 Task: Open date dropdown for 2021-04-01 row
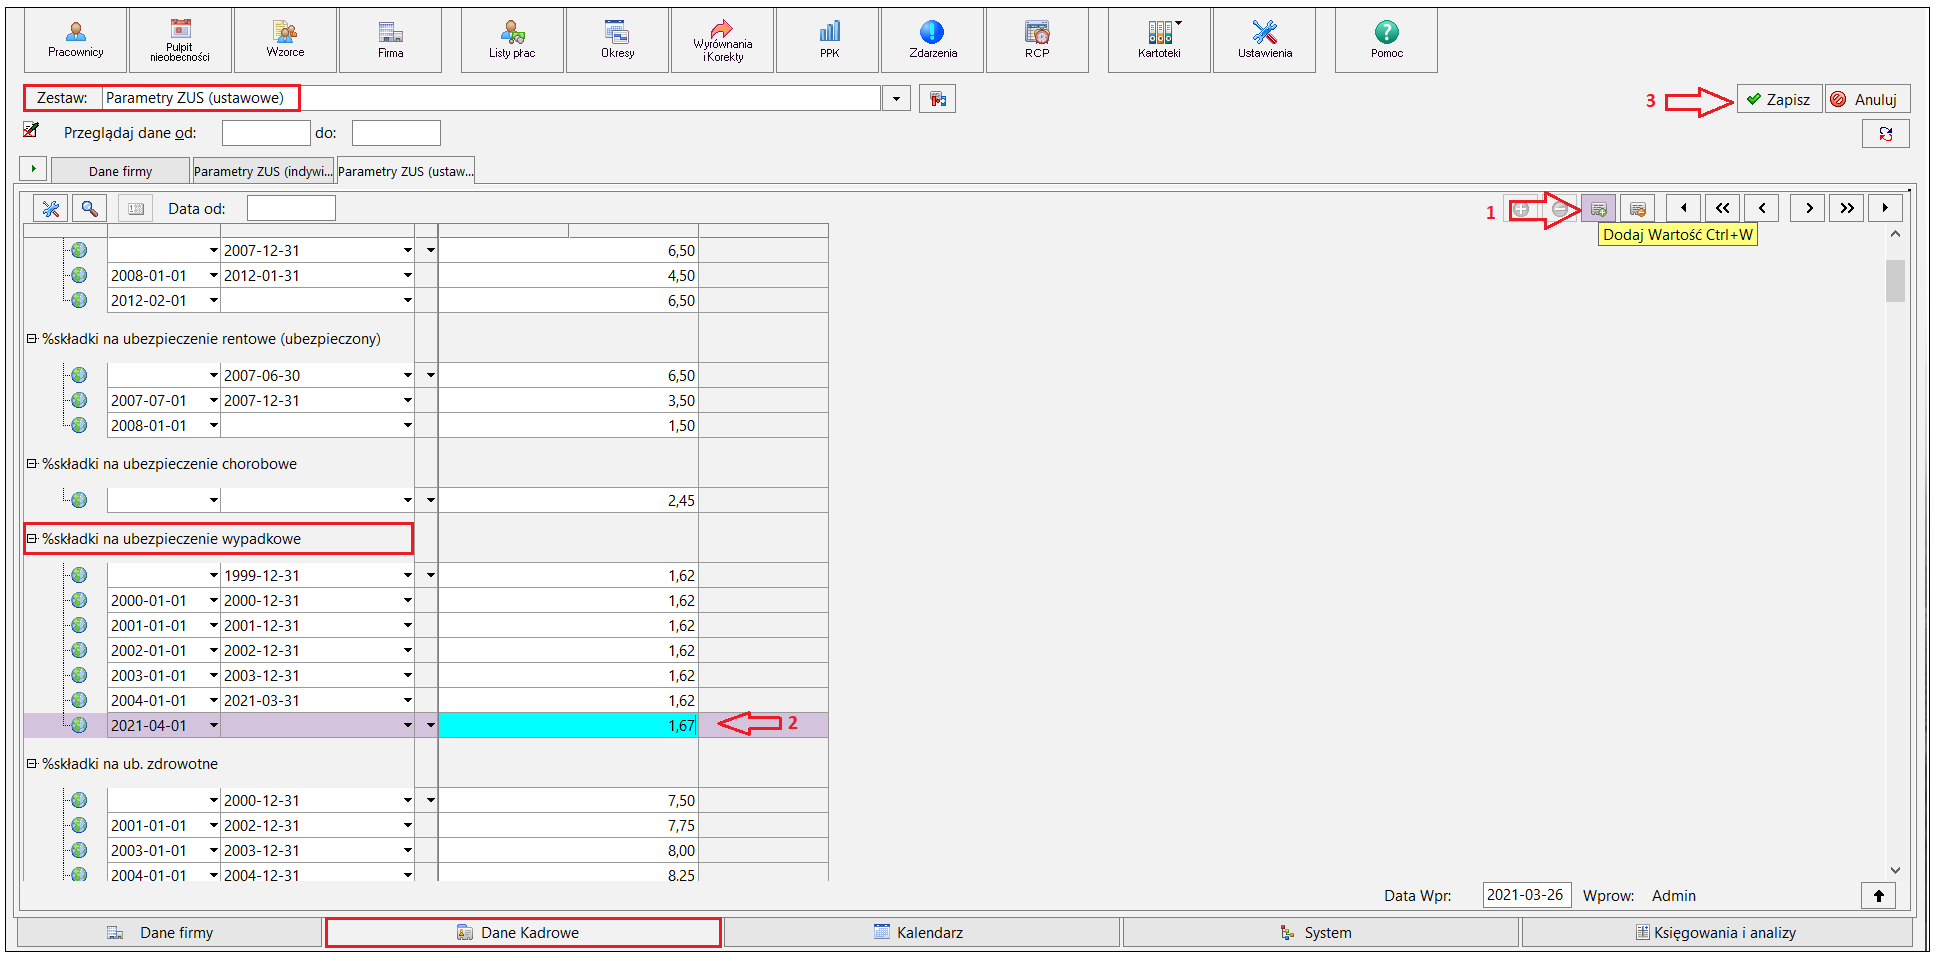pyautogui.click(x=213, y=725)
